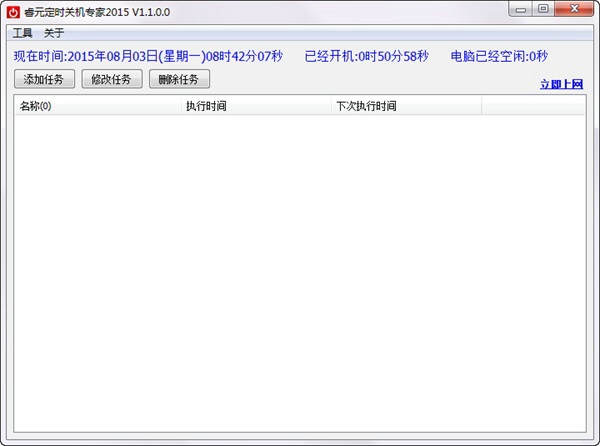Close the shutdown timer window
The image size is (600, 446).
tap(574, 9)
